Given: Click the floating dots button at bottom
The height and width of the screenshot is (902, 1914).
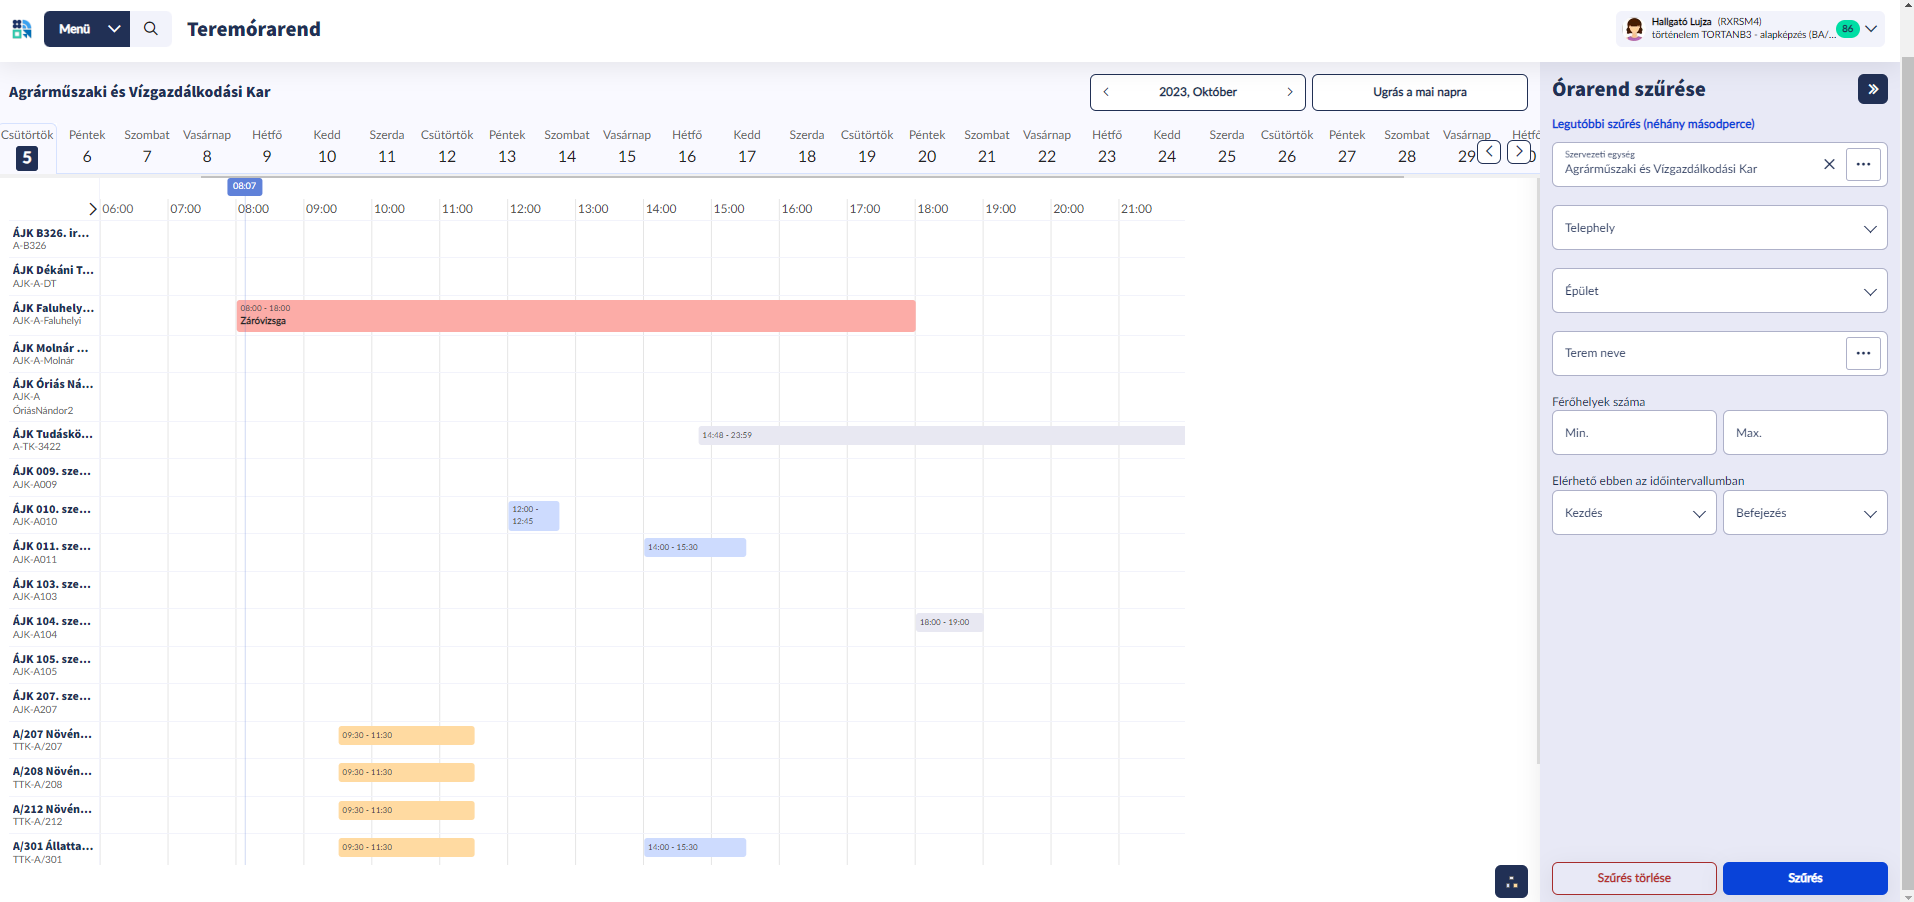Looking at the screenshot, I should tap(1511, 881).
